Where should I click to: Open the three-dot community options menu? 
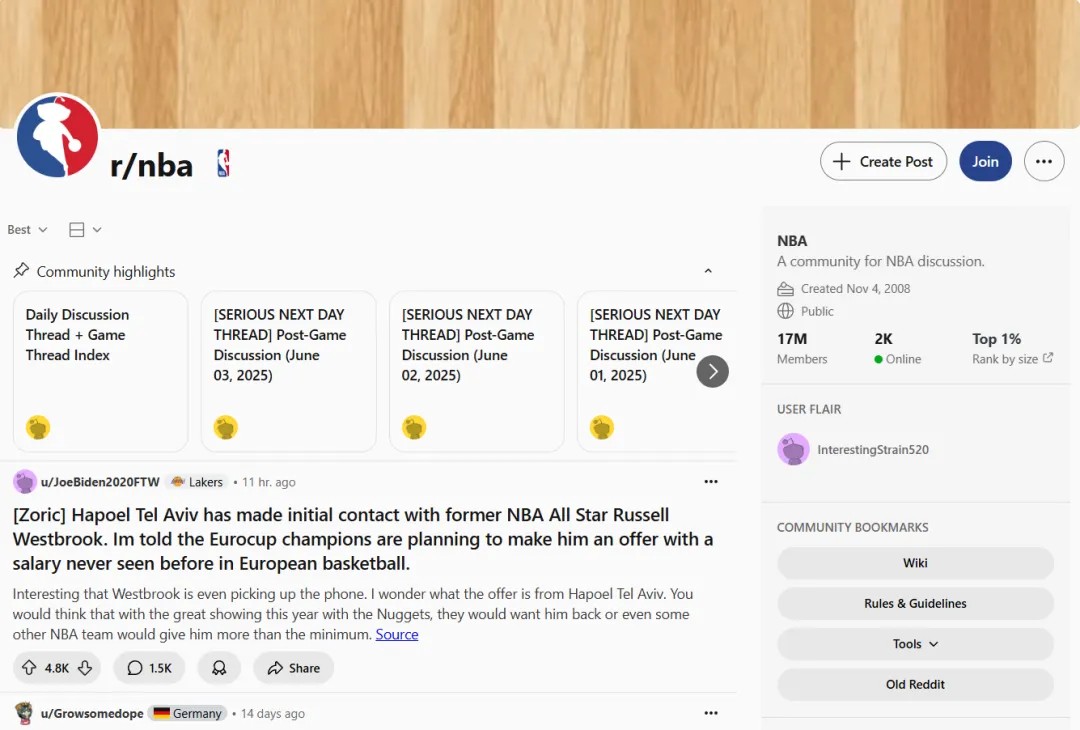click(x=1043, y=161)
